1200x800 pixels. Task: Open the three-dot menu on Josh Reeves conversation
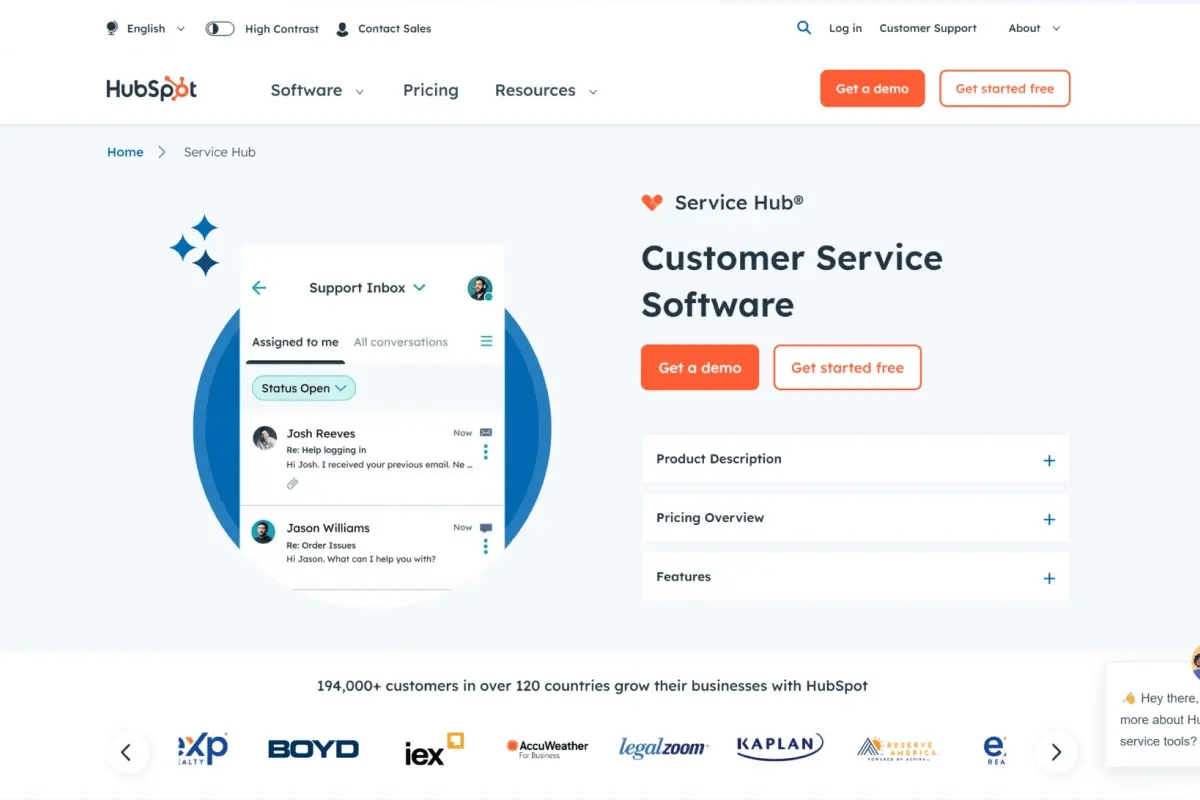[486, 451]
